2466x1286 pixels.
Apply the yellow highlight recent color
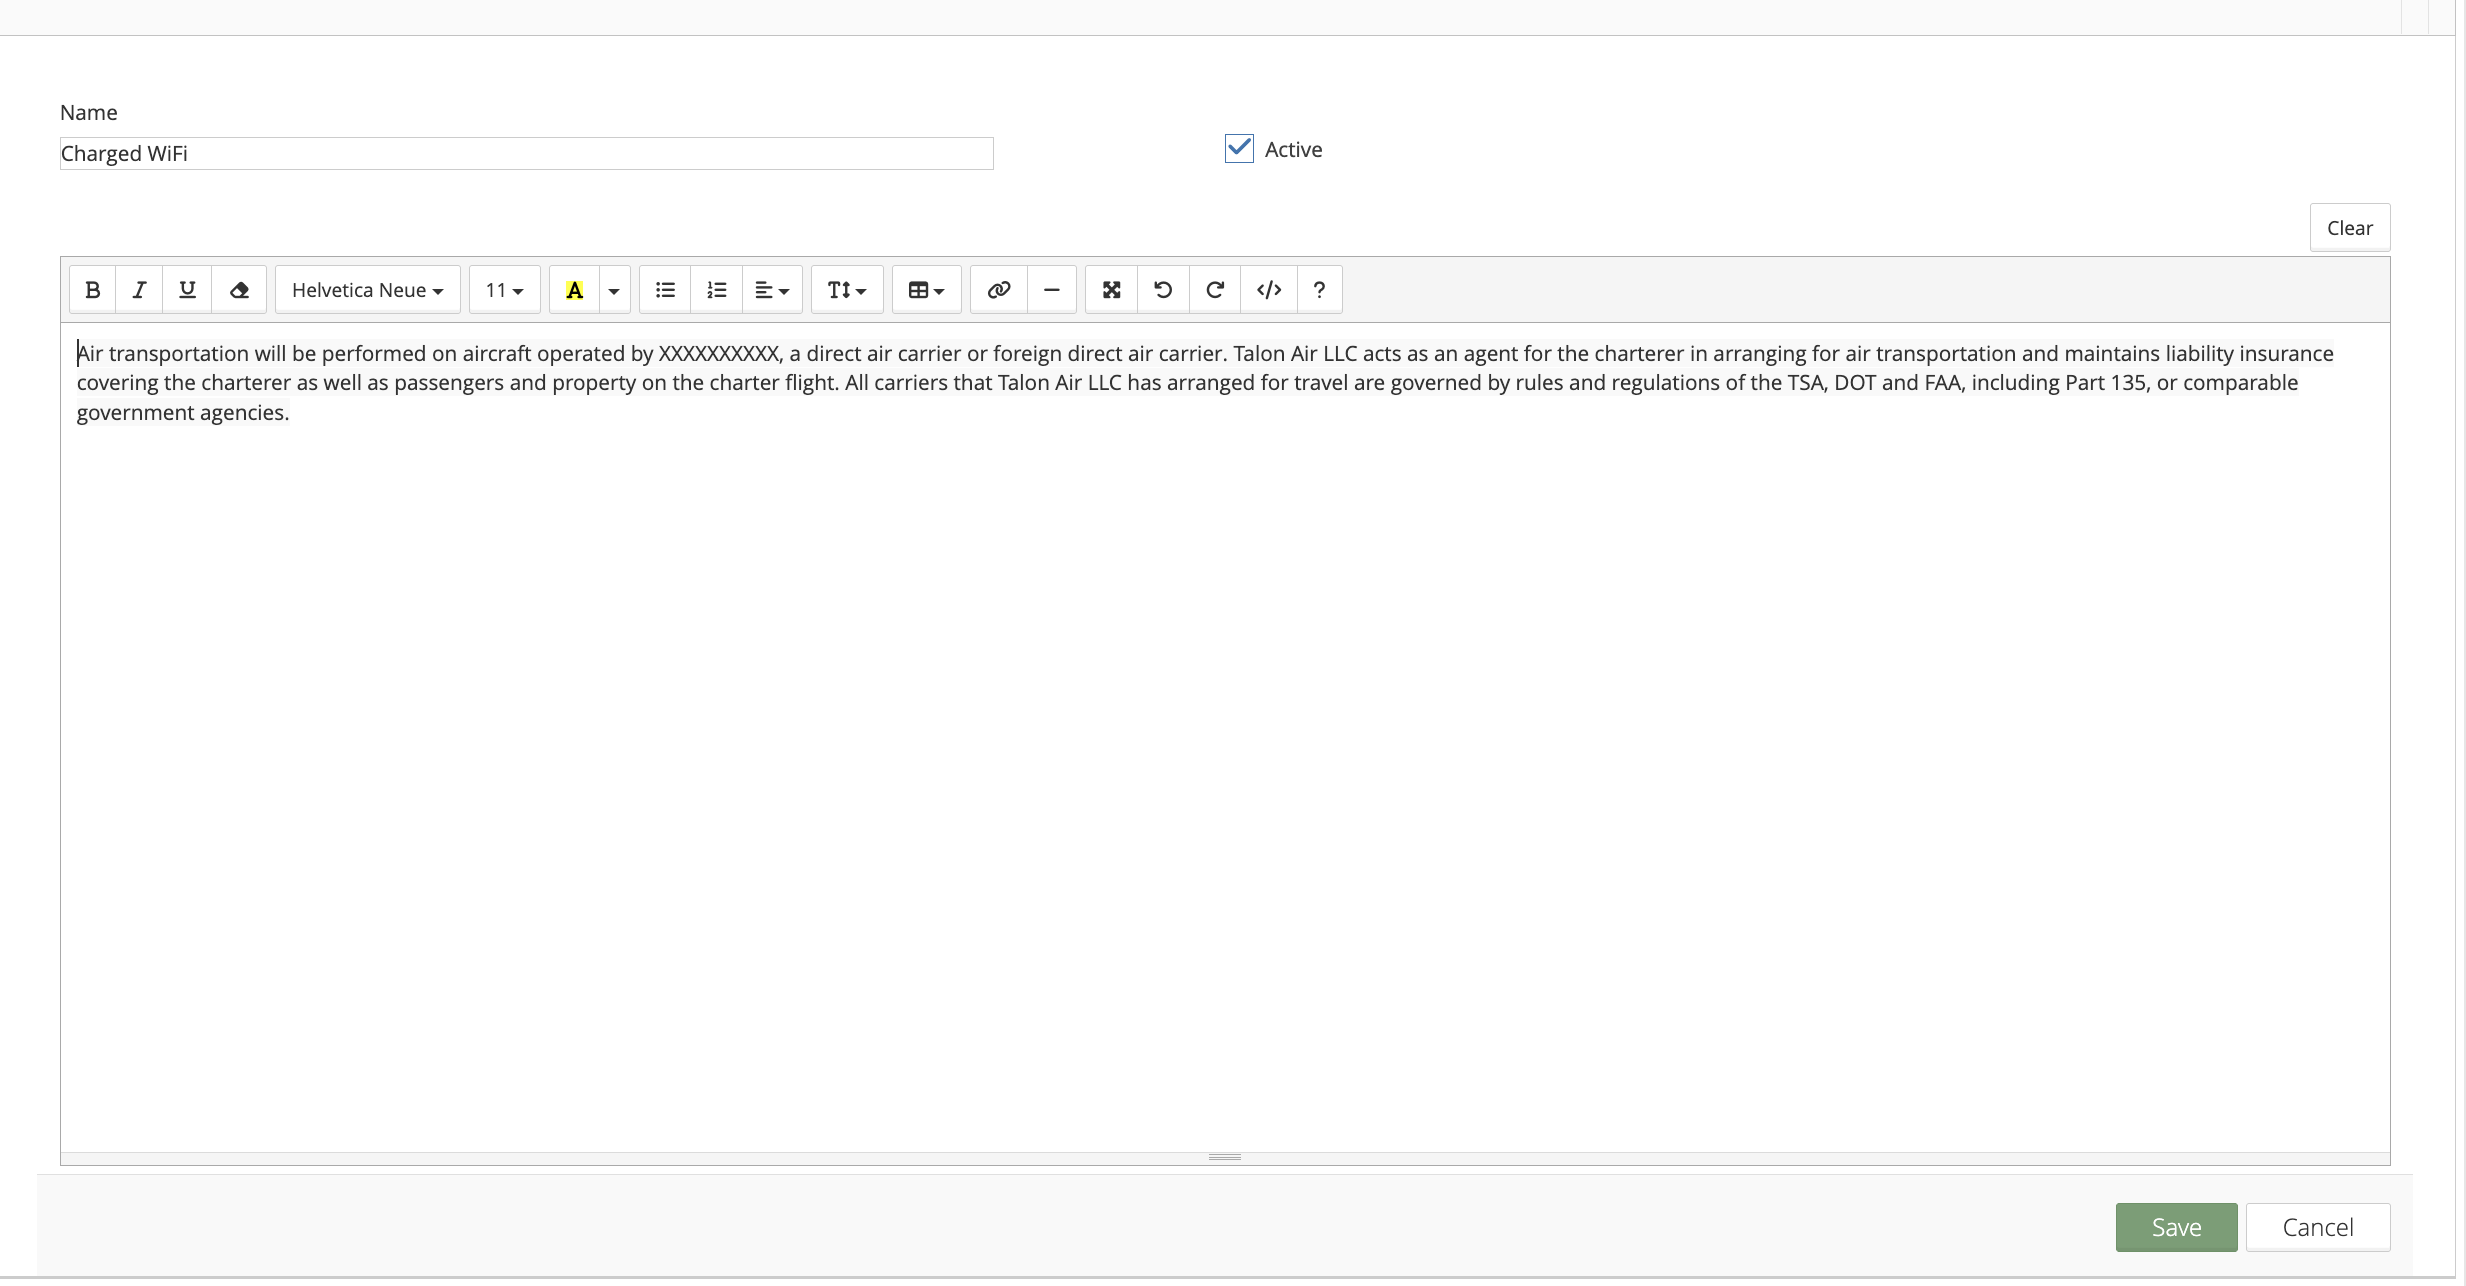[575, 290]
